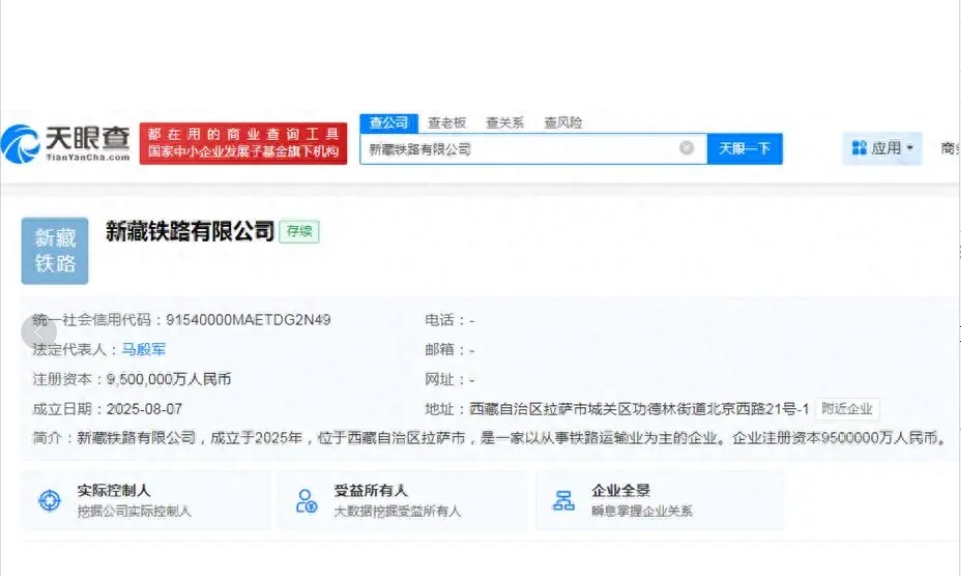This screenshot has height=576, width=961.
Task: Clear the search box with the X icon
Action: click(686, 148)
